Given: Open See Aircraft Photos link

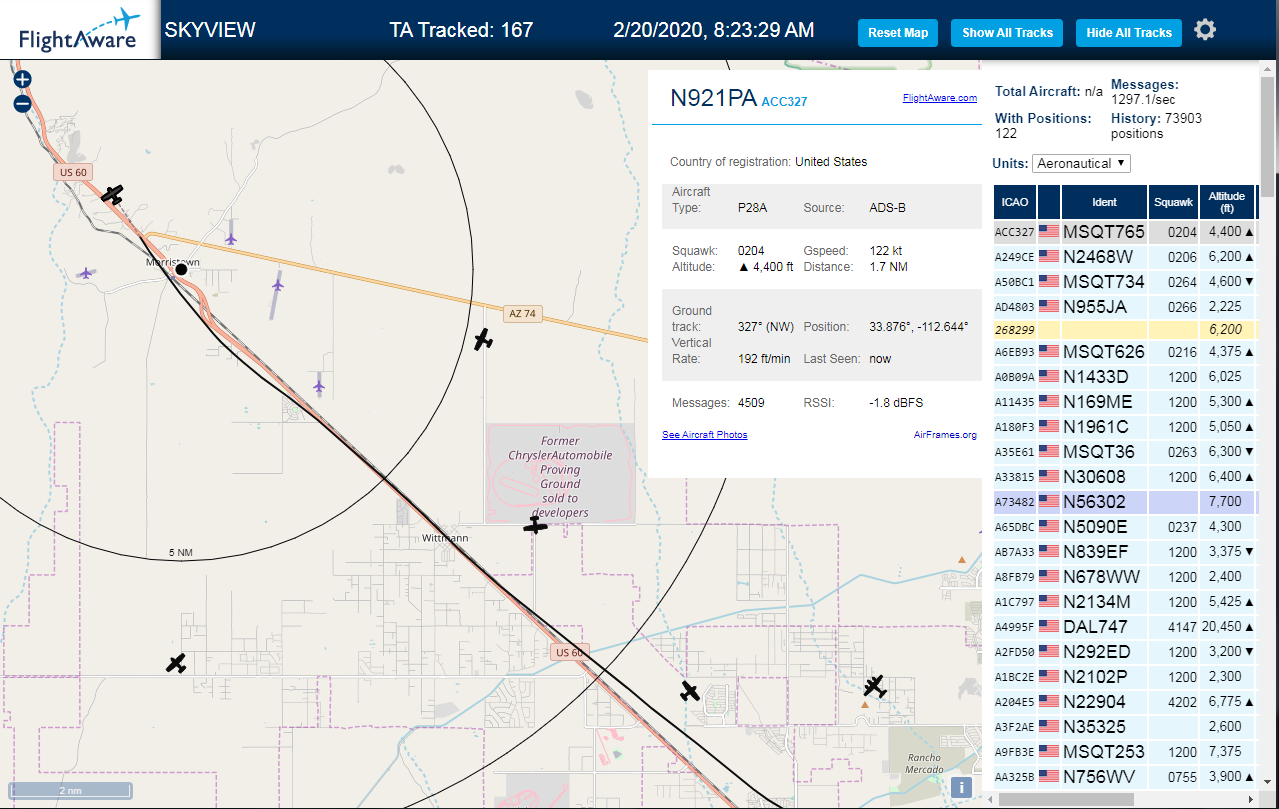Looking at the screenshot, I should pos(704,435).
